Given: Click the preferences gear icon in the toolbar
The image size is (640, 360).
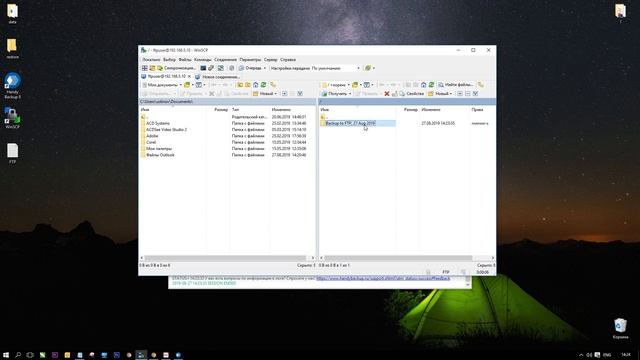Looking at the screenshot, I should (231, 68).
